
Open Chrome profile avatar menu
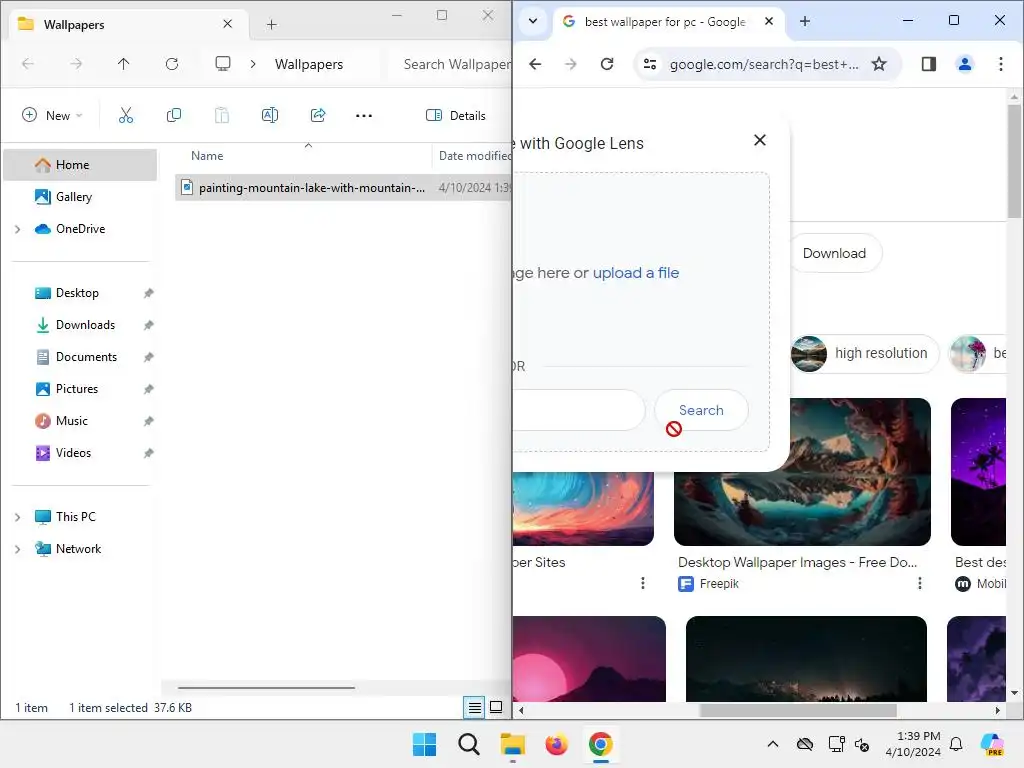(965, 63)
